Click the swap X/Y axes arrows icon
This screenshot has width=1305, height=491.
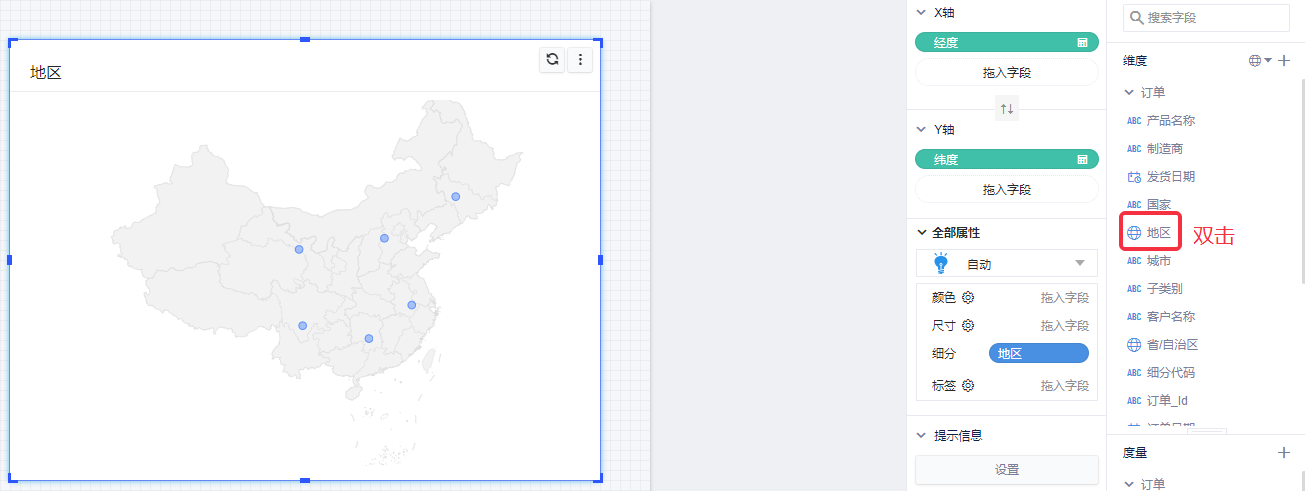tap(1007, 109)
